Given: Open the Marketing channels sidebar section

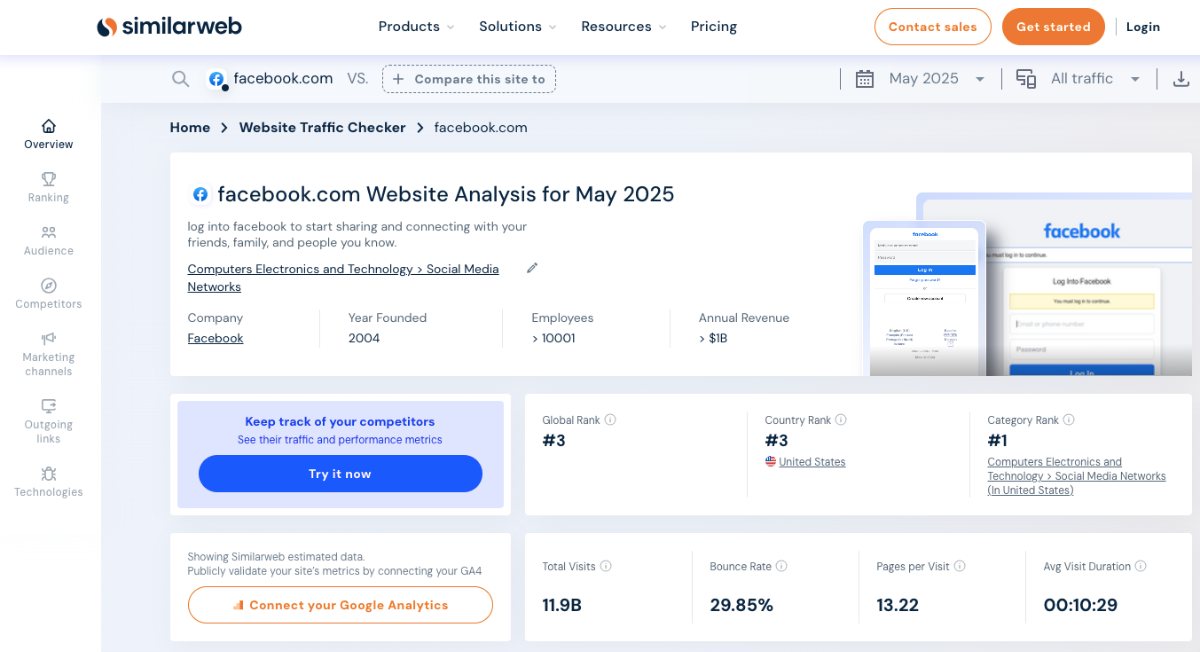Looking at the screenshot, I should tap(49, 354).
